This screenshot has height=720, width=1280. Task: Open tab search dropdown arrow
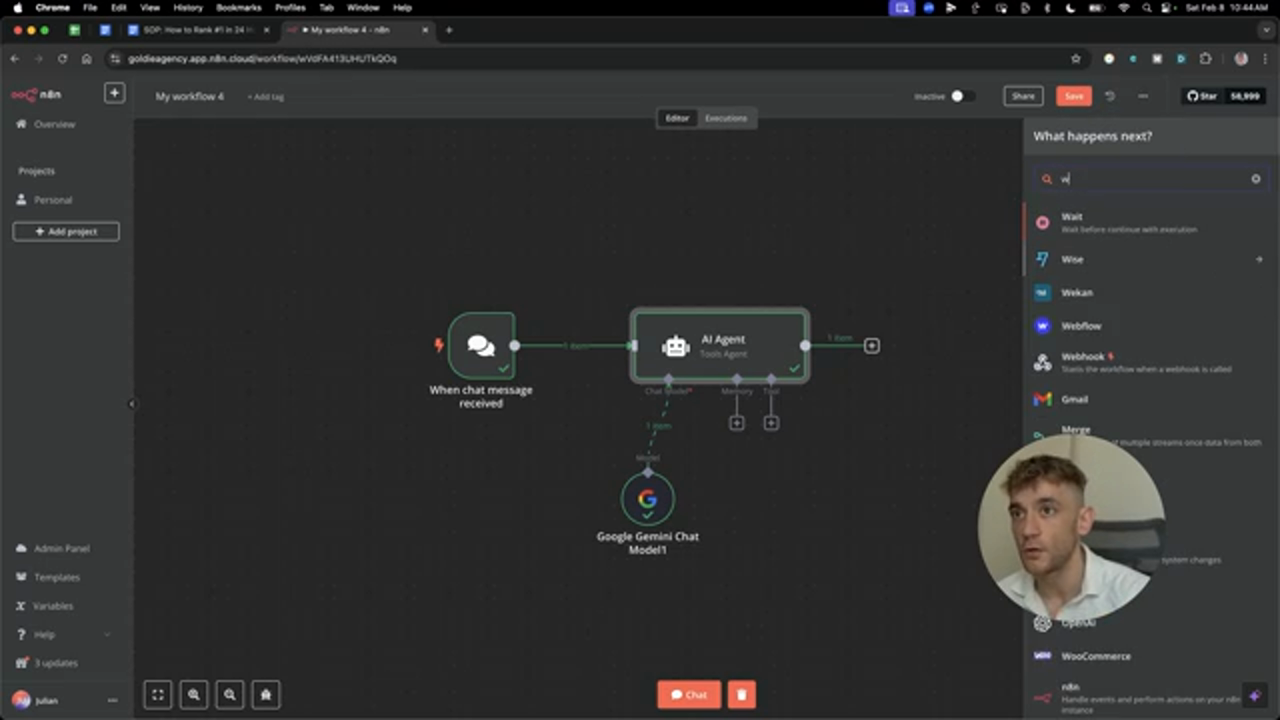click(x=1264, y=30)
